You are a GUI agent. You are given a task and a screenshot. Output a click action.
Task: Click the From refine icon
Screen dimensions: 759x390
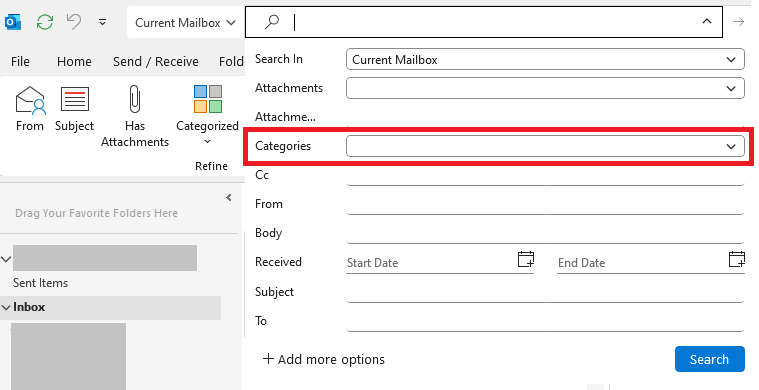click(x=30, y=100)
